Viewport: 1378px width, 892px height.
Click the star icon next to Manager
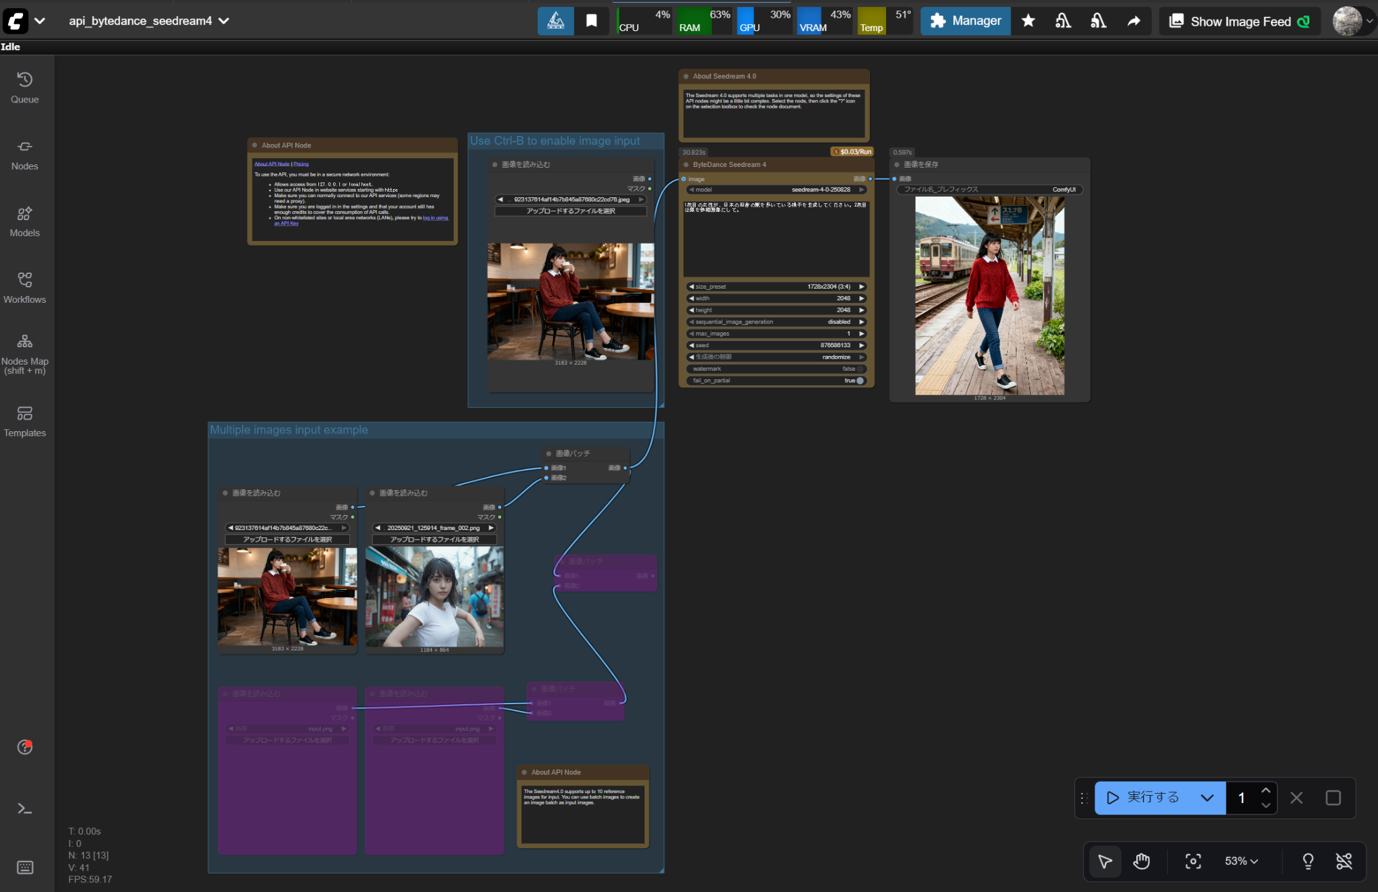[x=1028, y=21]
